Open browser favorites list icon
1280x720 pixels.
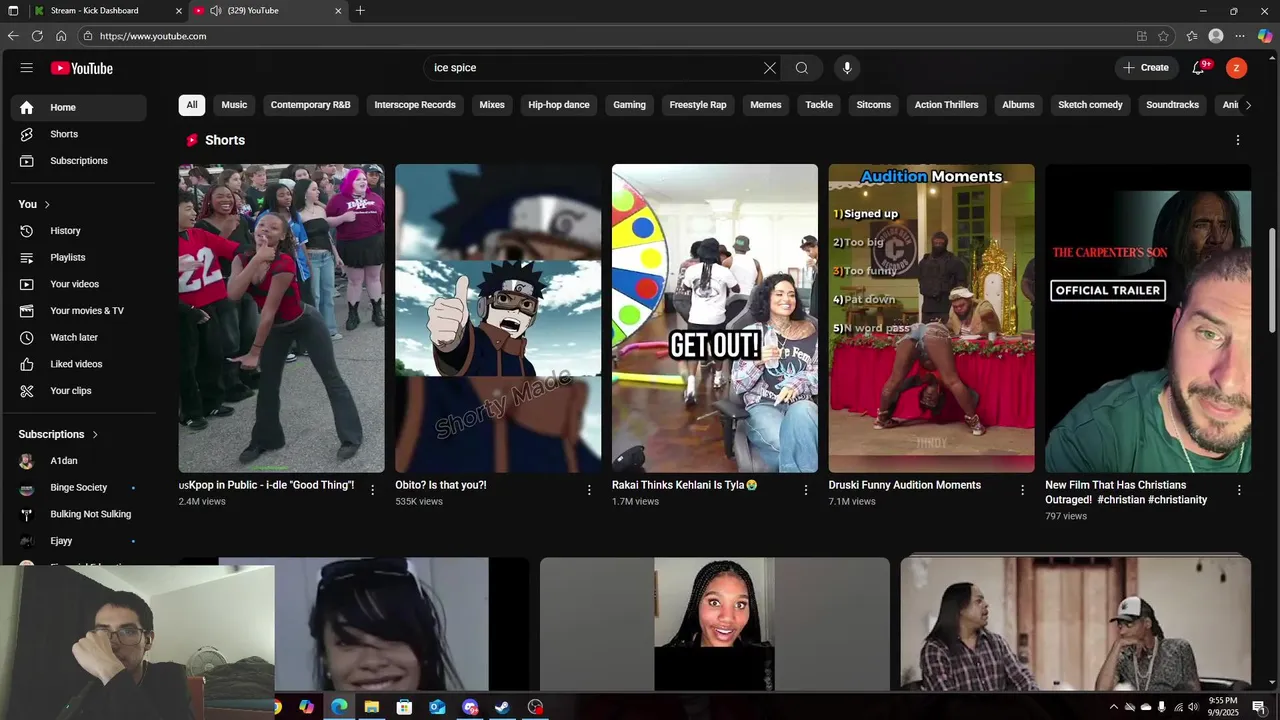pyautogui.click(x=1192, y=36)
